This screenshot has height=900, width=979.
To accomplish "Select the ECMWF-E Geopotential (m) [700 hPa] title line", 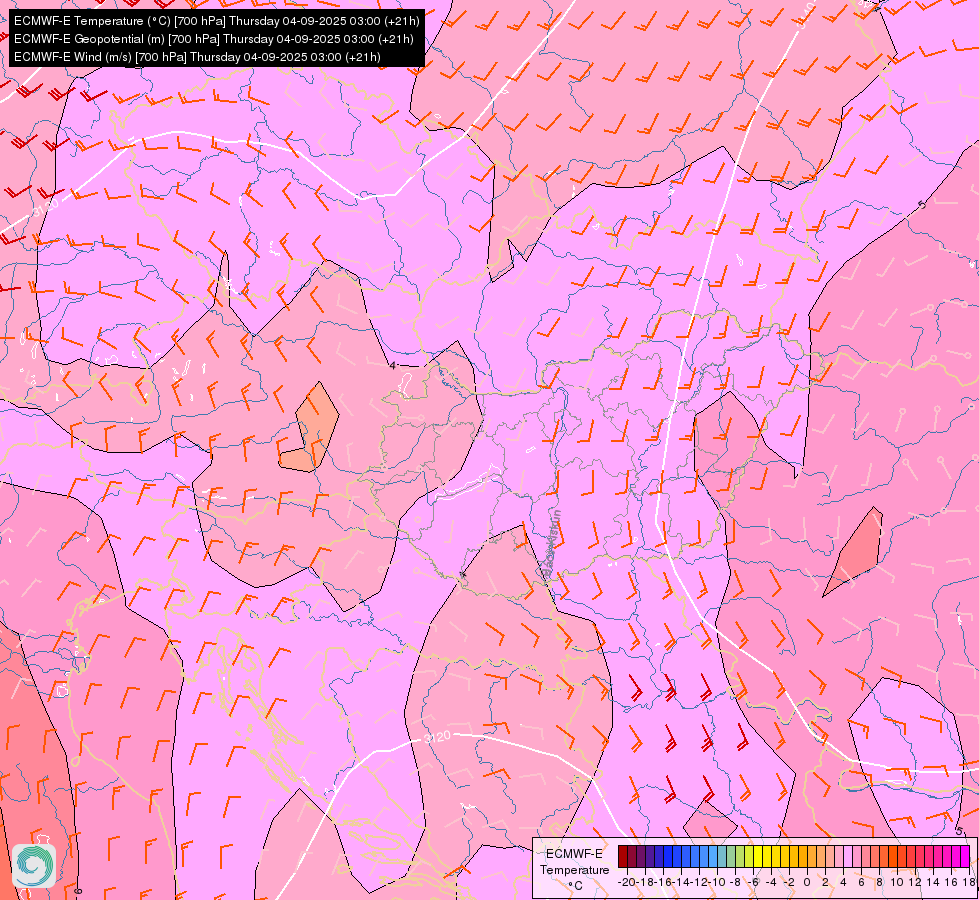I will pos(214,39).
